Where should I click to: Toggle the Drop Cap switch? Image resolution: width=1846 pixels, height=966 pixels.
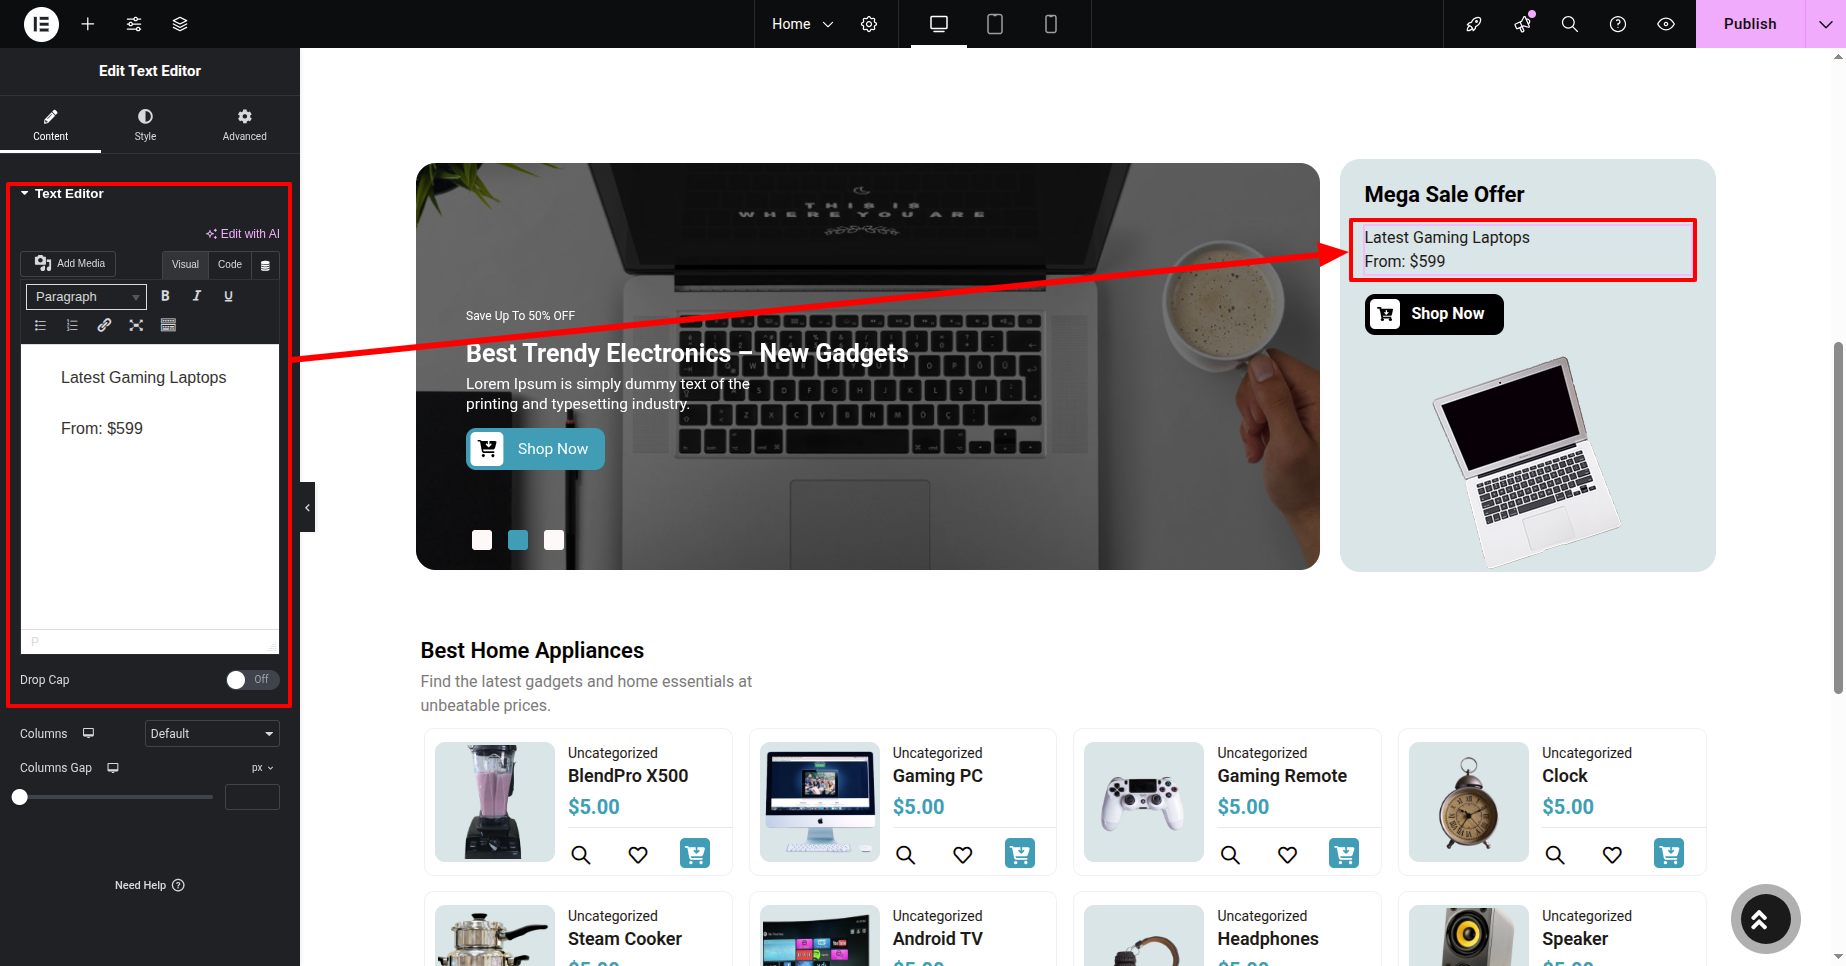tap(252, 680)
